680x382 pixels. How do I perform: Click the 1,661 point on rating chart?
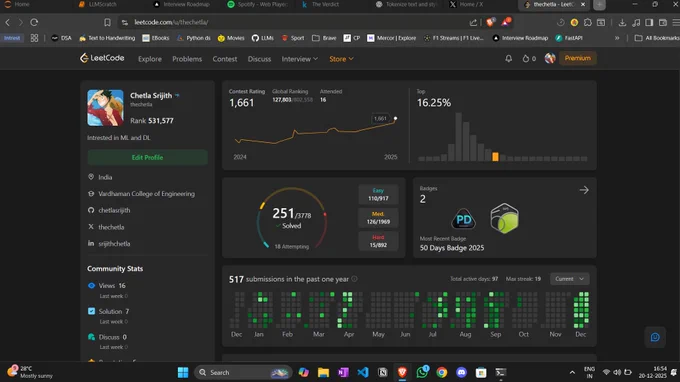pos(395,118)
